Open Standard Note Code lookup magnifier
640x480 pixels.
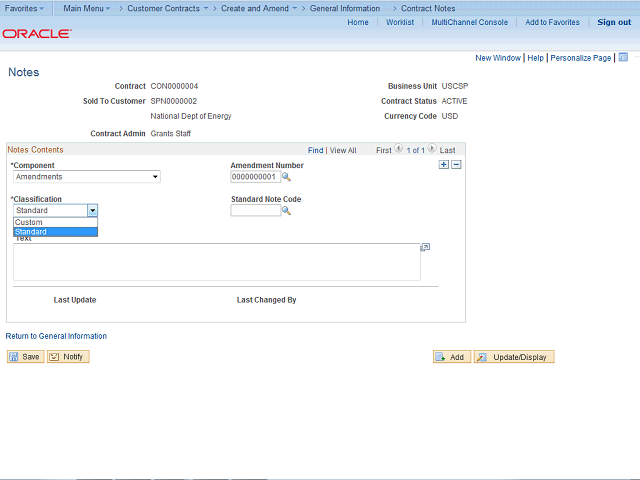pos(287,211)
